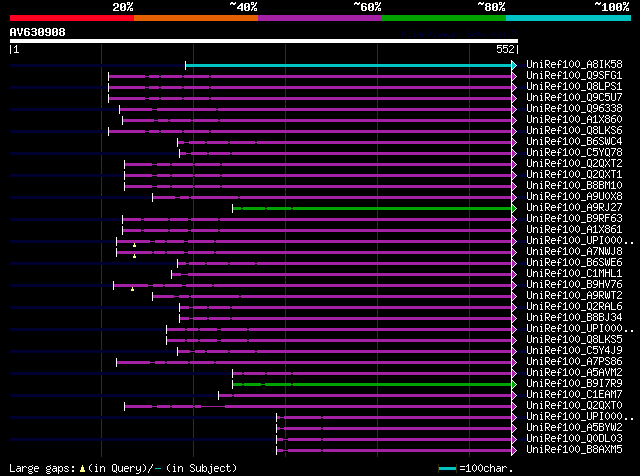
Task: Click the green arrowhead ending B9I7R9 alignment
Action: pyautogui.click(x=514, y=385)
